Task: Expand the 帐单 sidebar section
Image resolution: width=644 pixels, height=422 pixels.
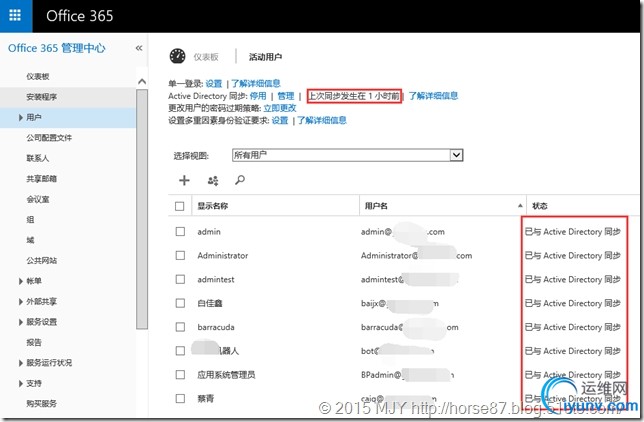Action: tap(21, 281)
